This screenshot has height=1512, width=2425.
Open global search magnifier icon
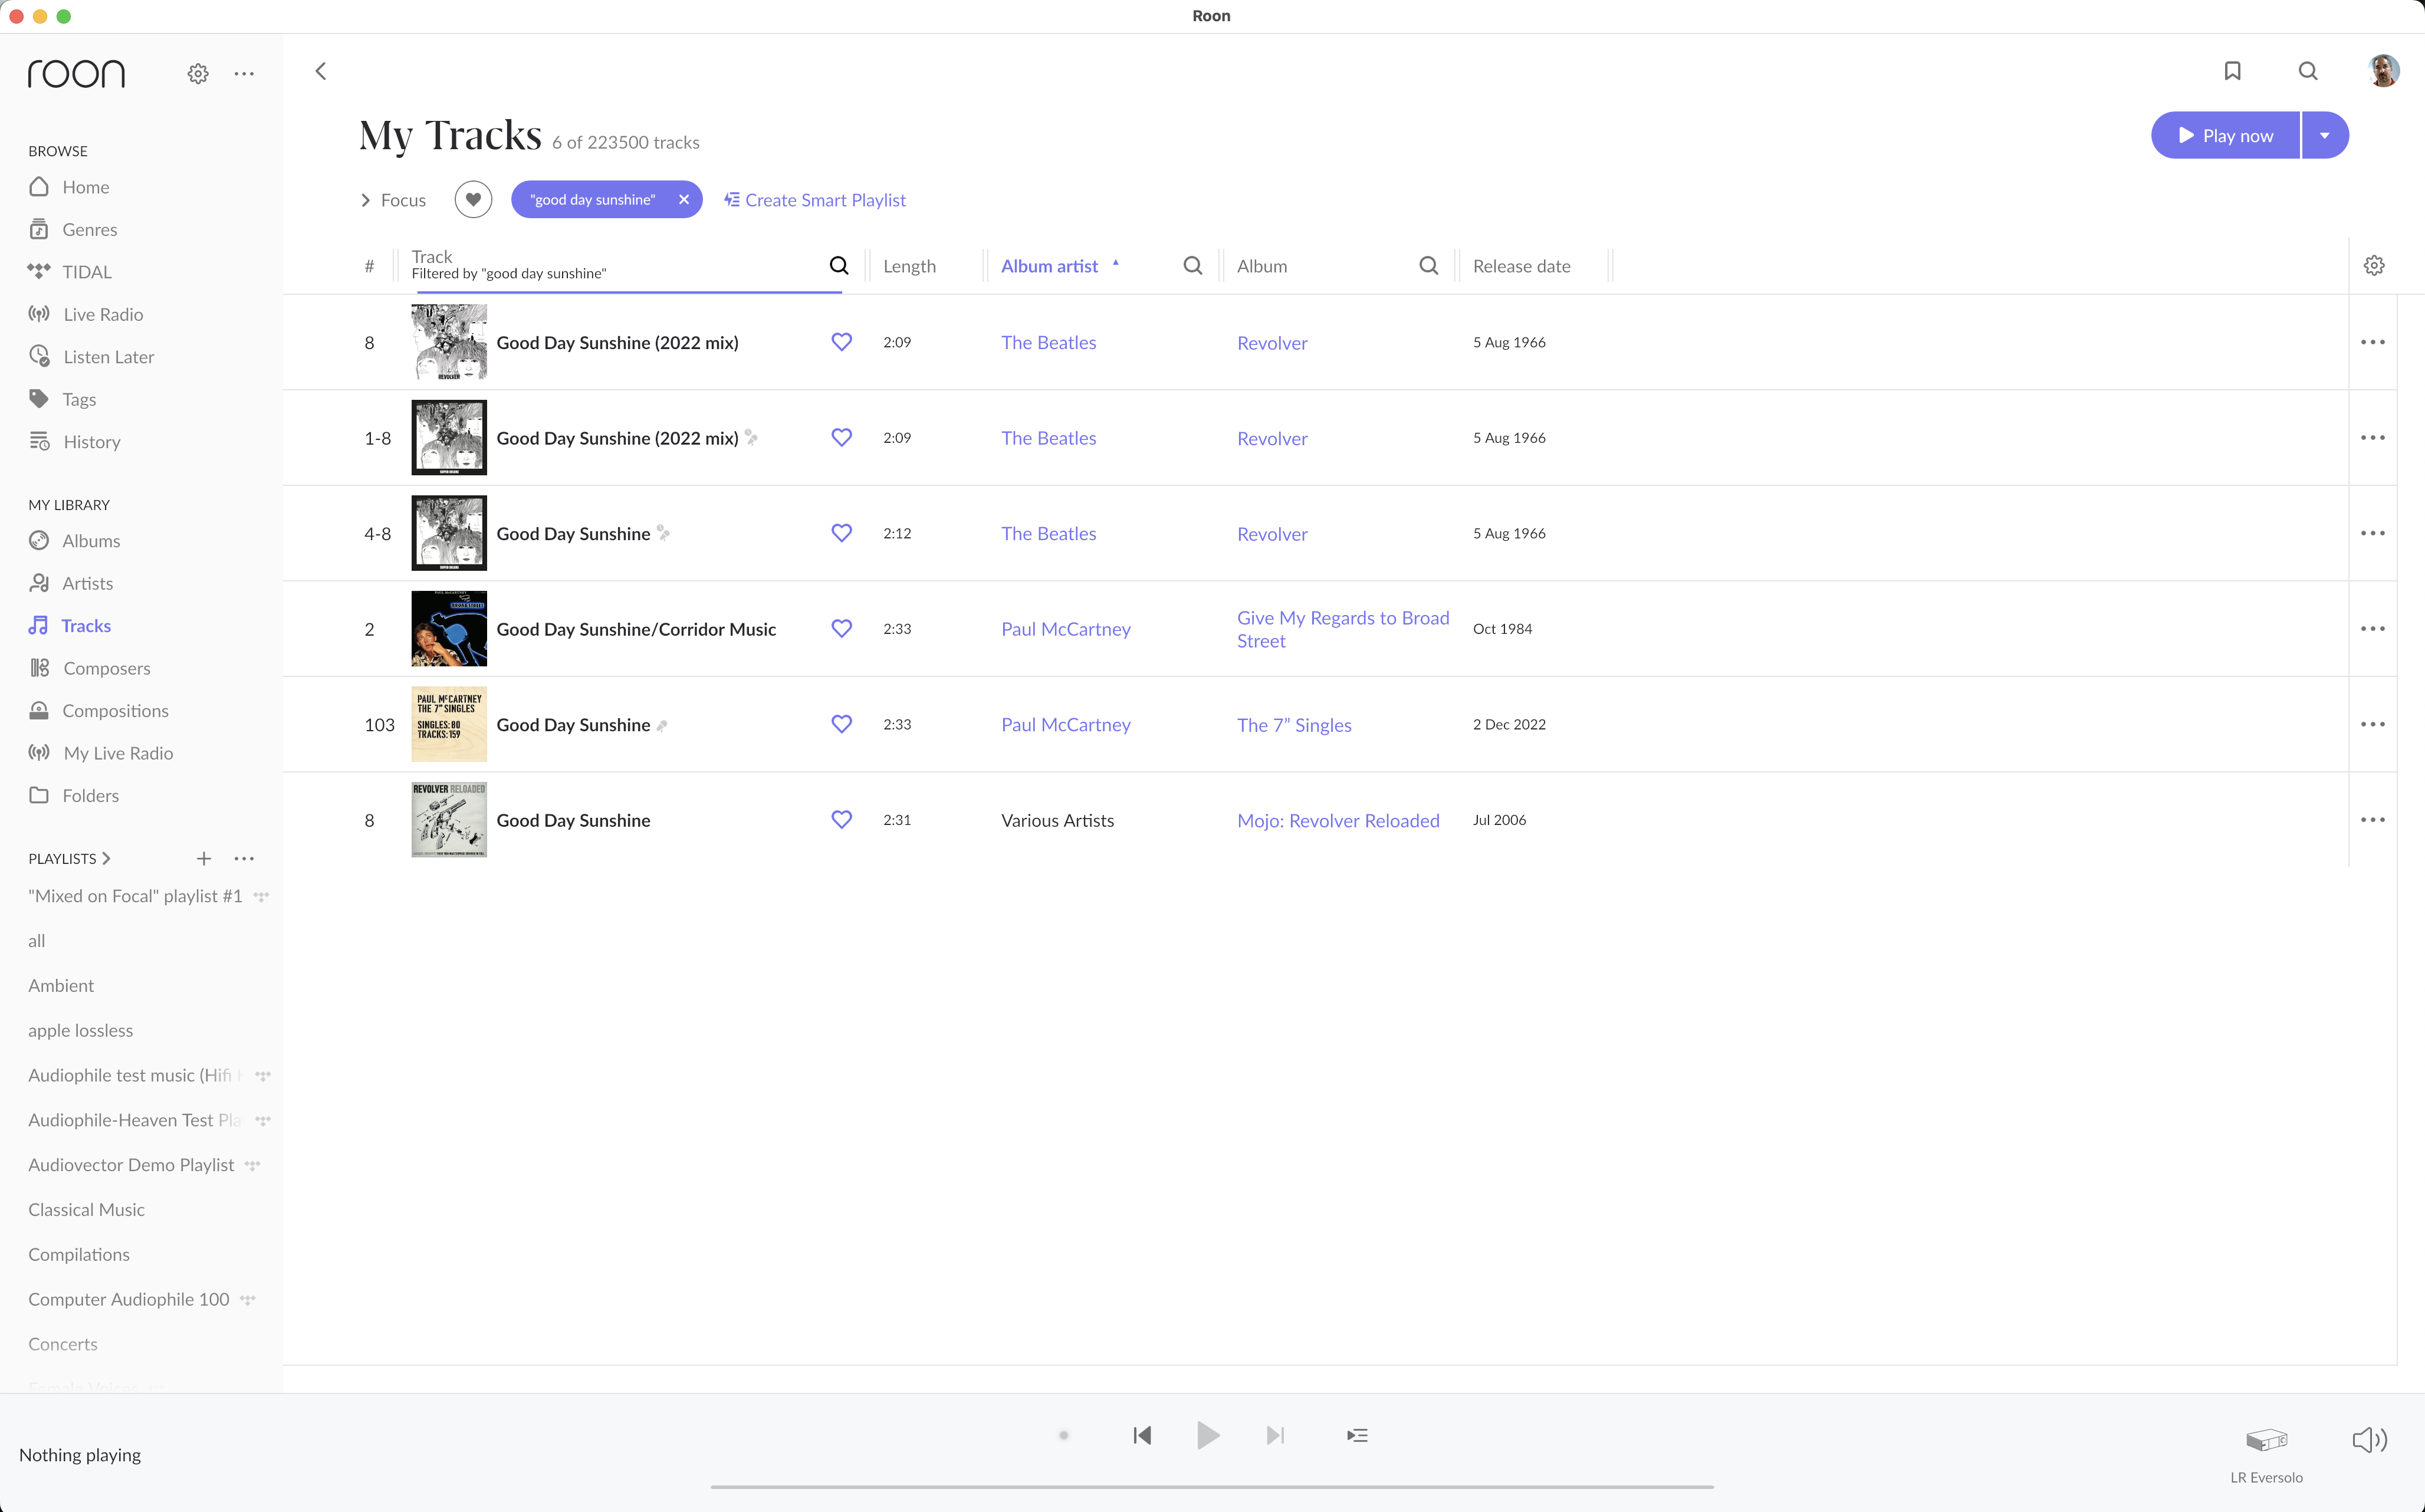tap(2308, 71)
